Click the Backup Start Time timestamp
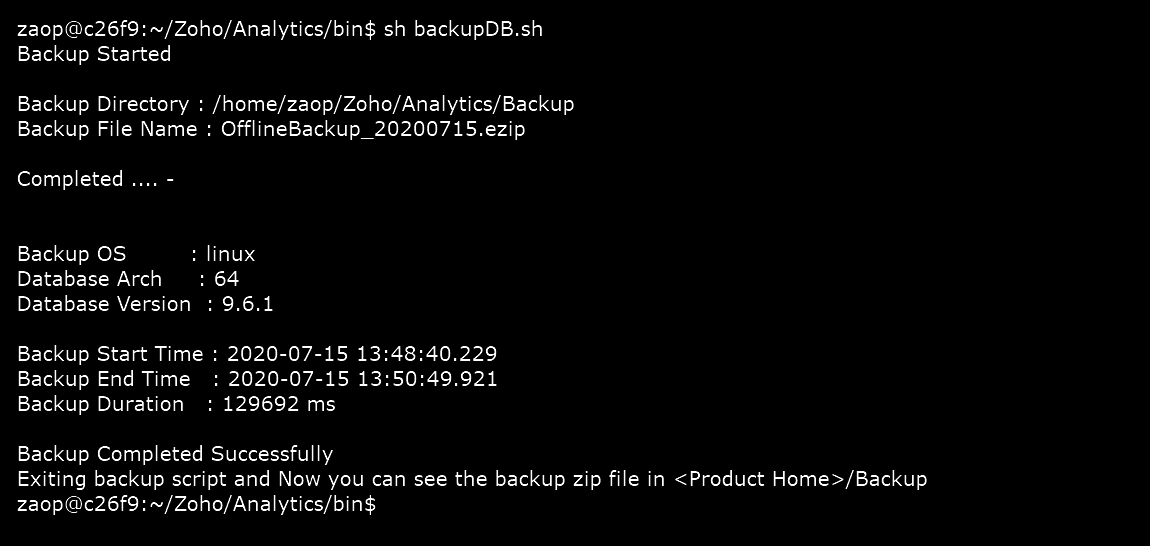Screen dimensions: 1150x546 click(x=362, y=354)
